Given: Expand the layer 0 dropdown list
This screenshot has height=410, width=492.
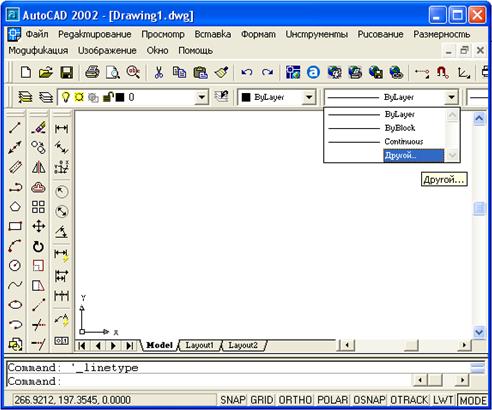Looking at the screenshot, I should point(201,97).
